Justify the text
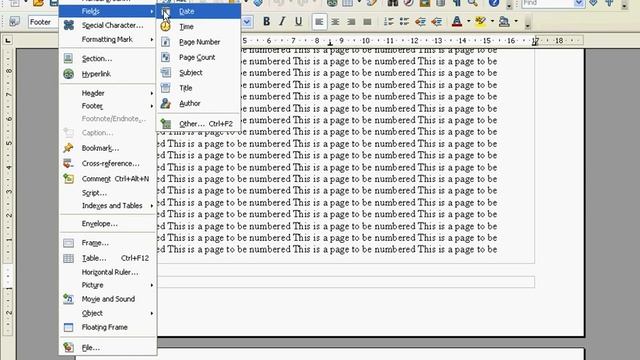640x360 pixels. pyautogui.click(x=367, y=22)
